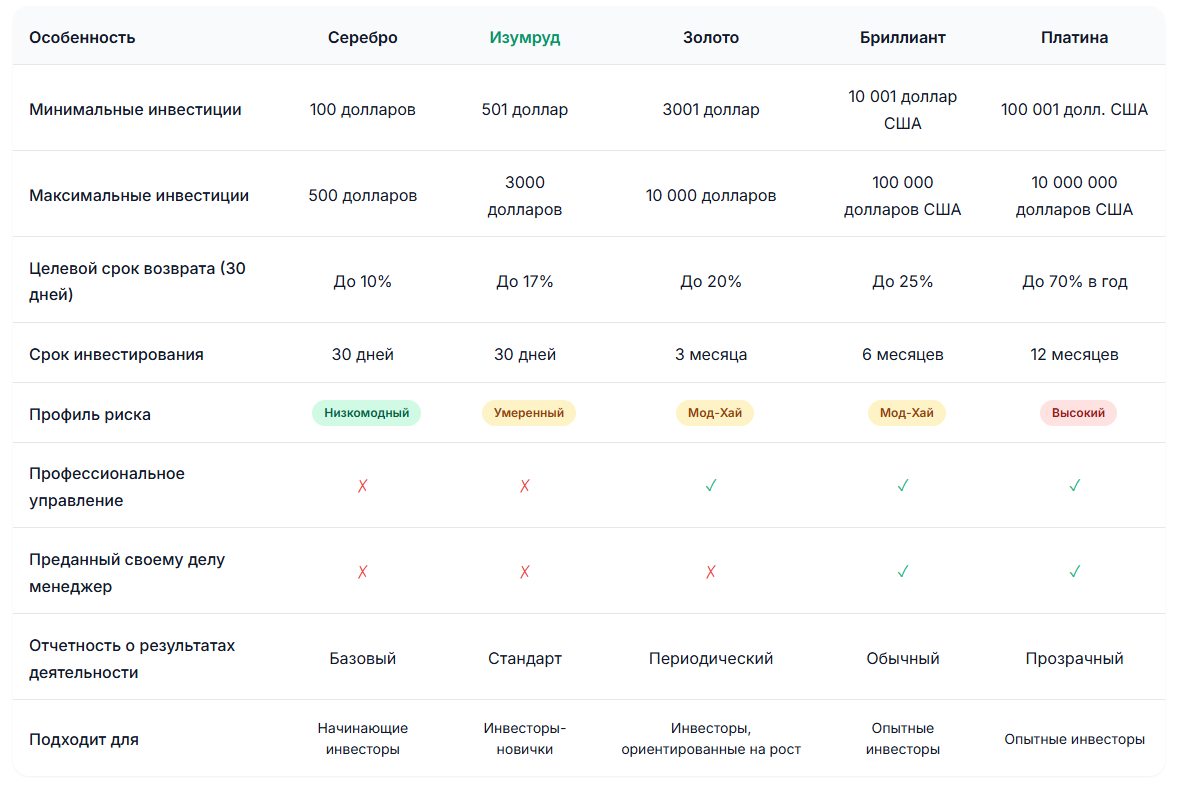Click red cross for Золото dedicated manager
Image resolution: width=1188 pixels, height=786 pixels.
pos(711,572)
